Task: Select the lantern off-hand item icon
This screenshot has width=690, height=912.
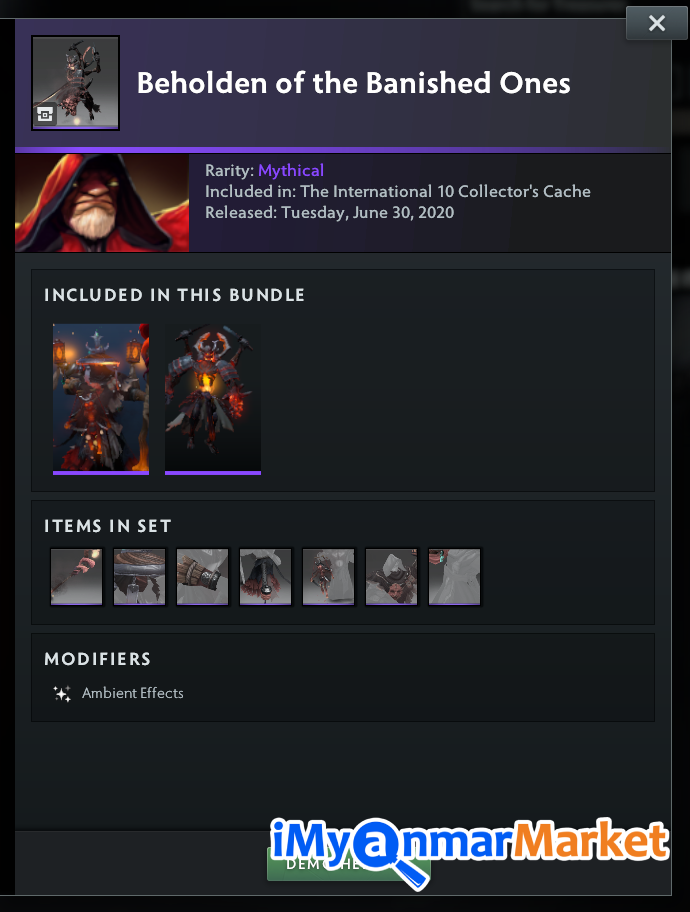Action: tap(454, 576)
